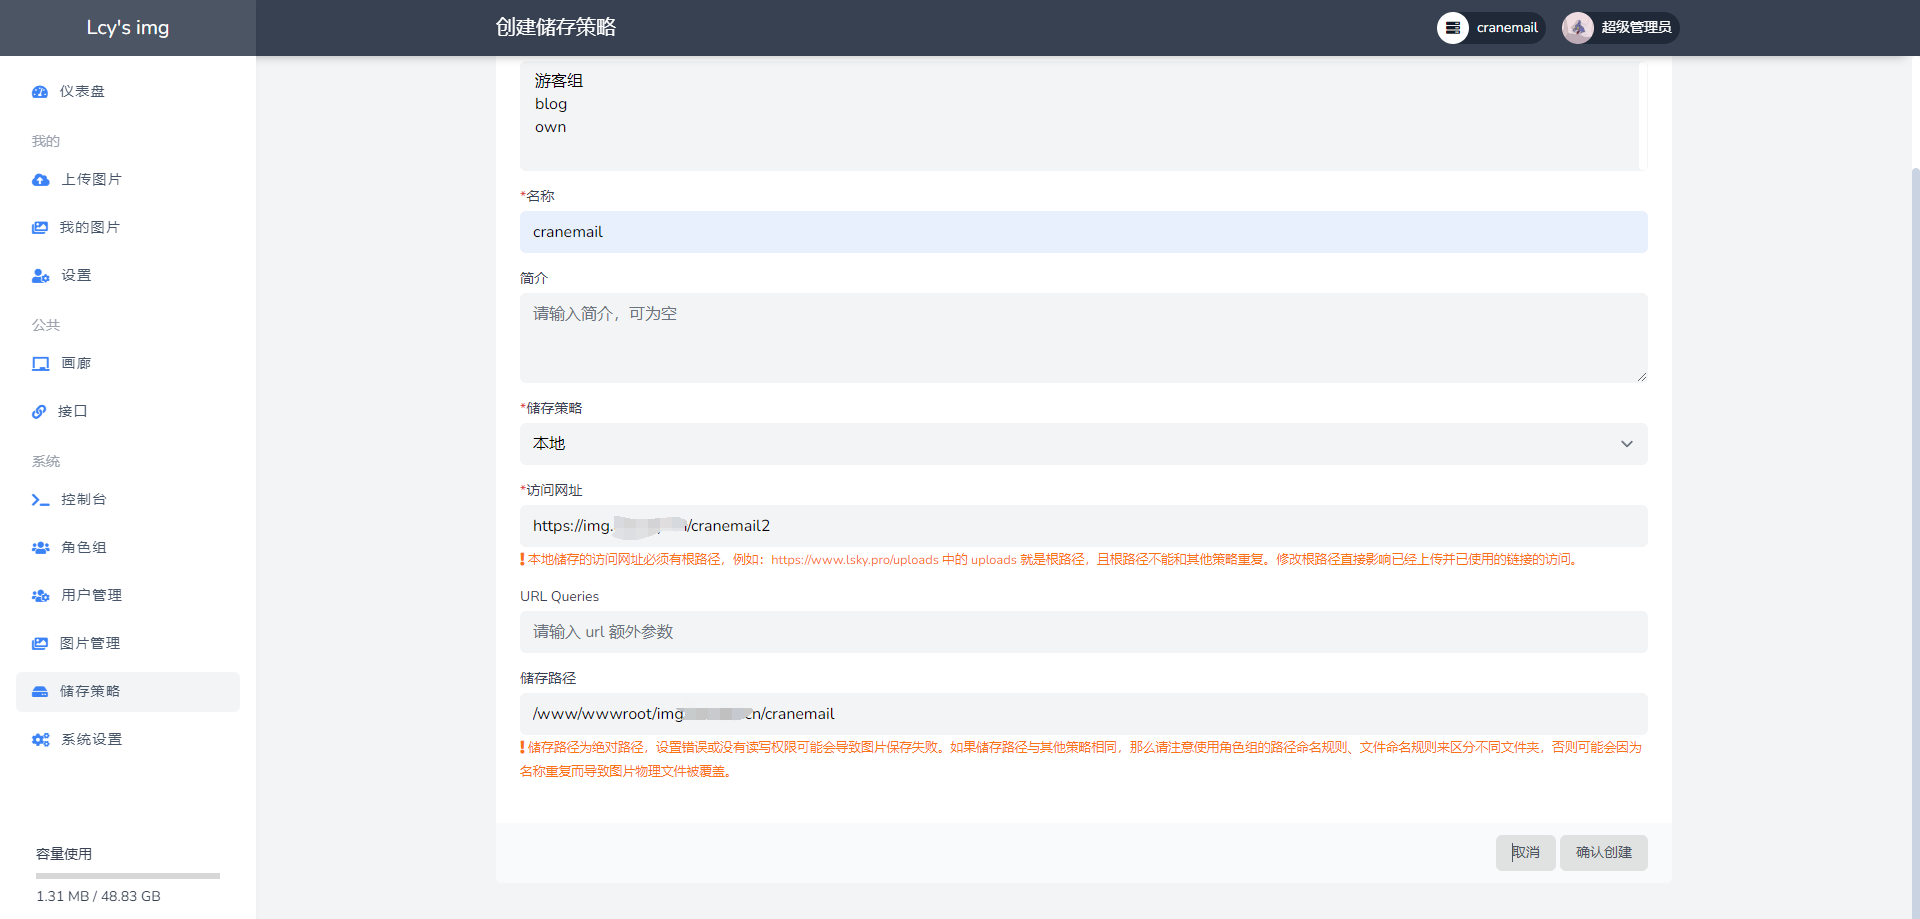The image size is (1920, 919).
Task: Select 储存策略 sidebar item
Action: 128,692
